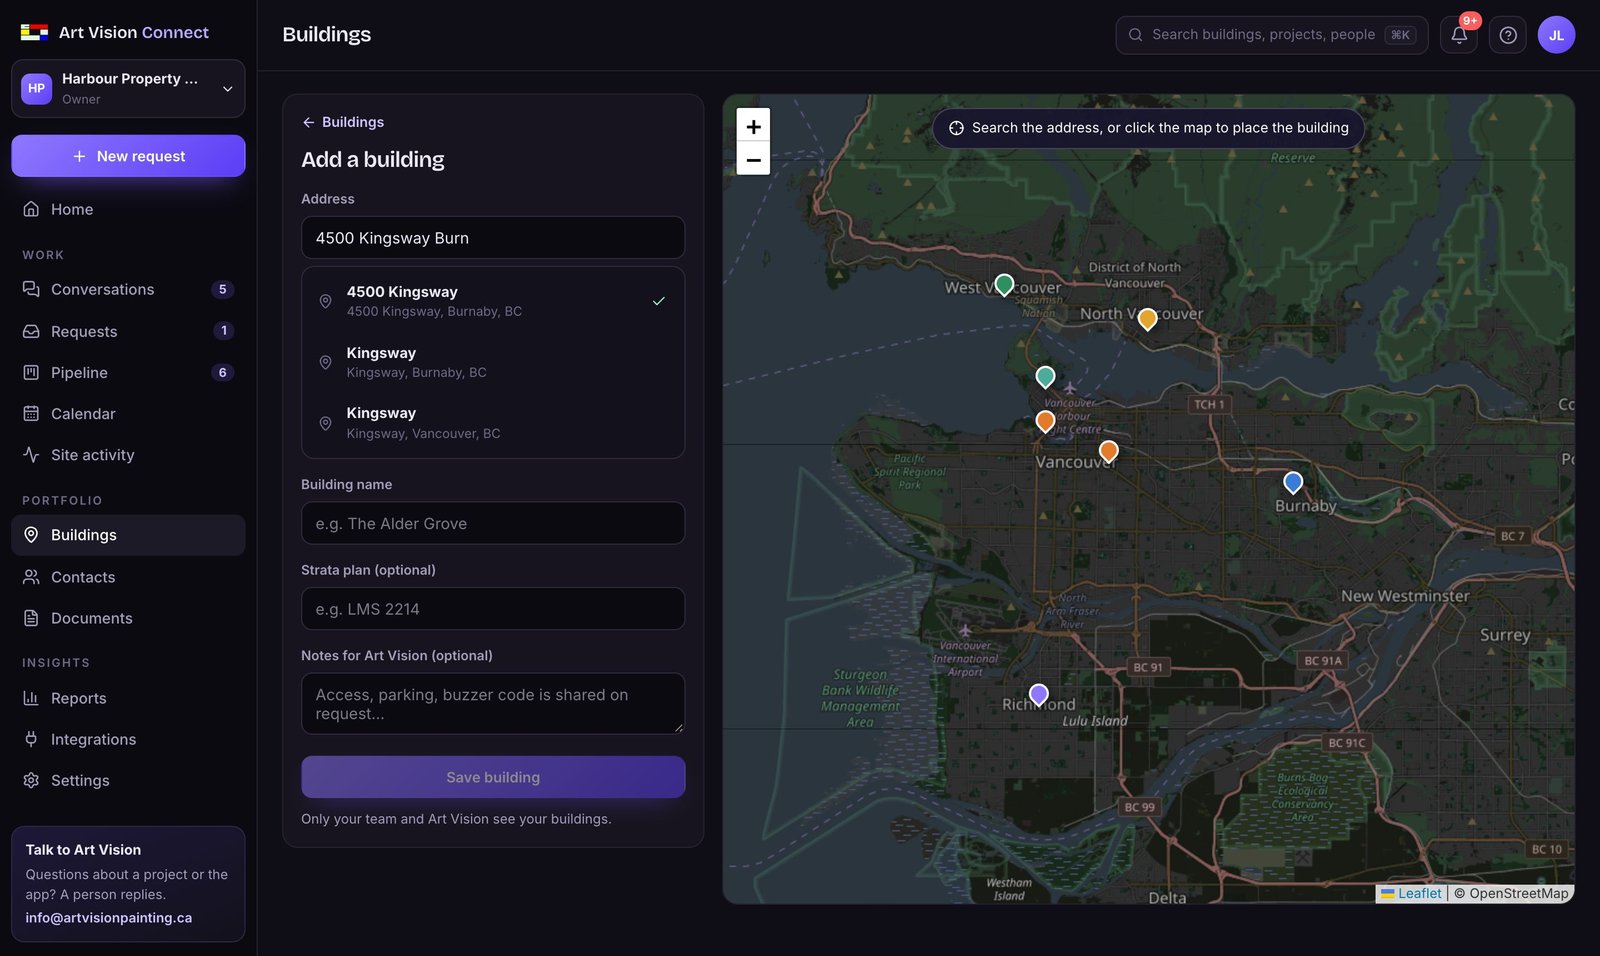
Task: Zoom in on the map
Action: [753, 126]
